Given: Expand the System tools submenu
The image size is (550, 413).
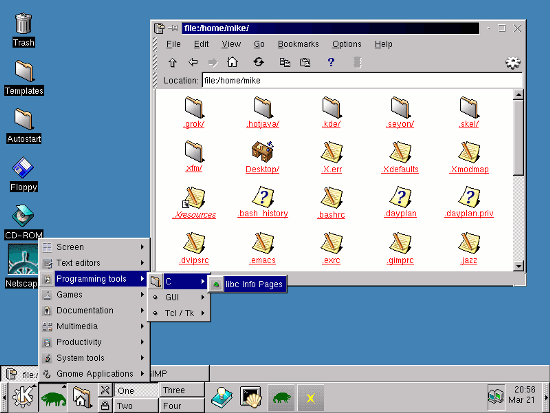Looking at the screenshot, I should point(94,358).
